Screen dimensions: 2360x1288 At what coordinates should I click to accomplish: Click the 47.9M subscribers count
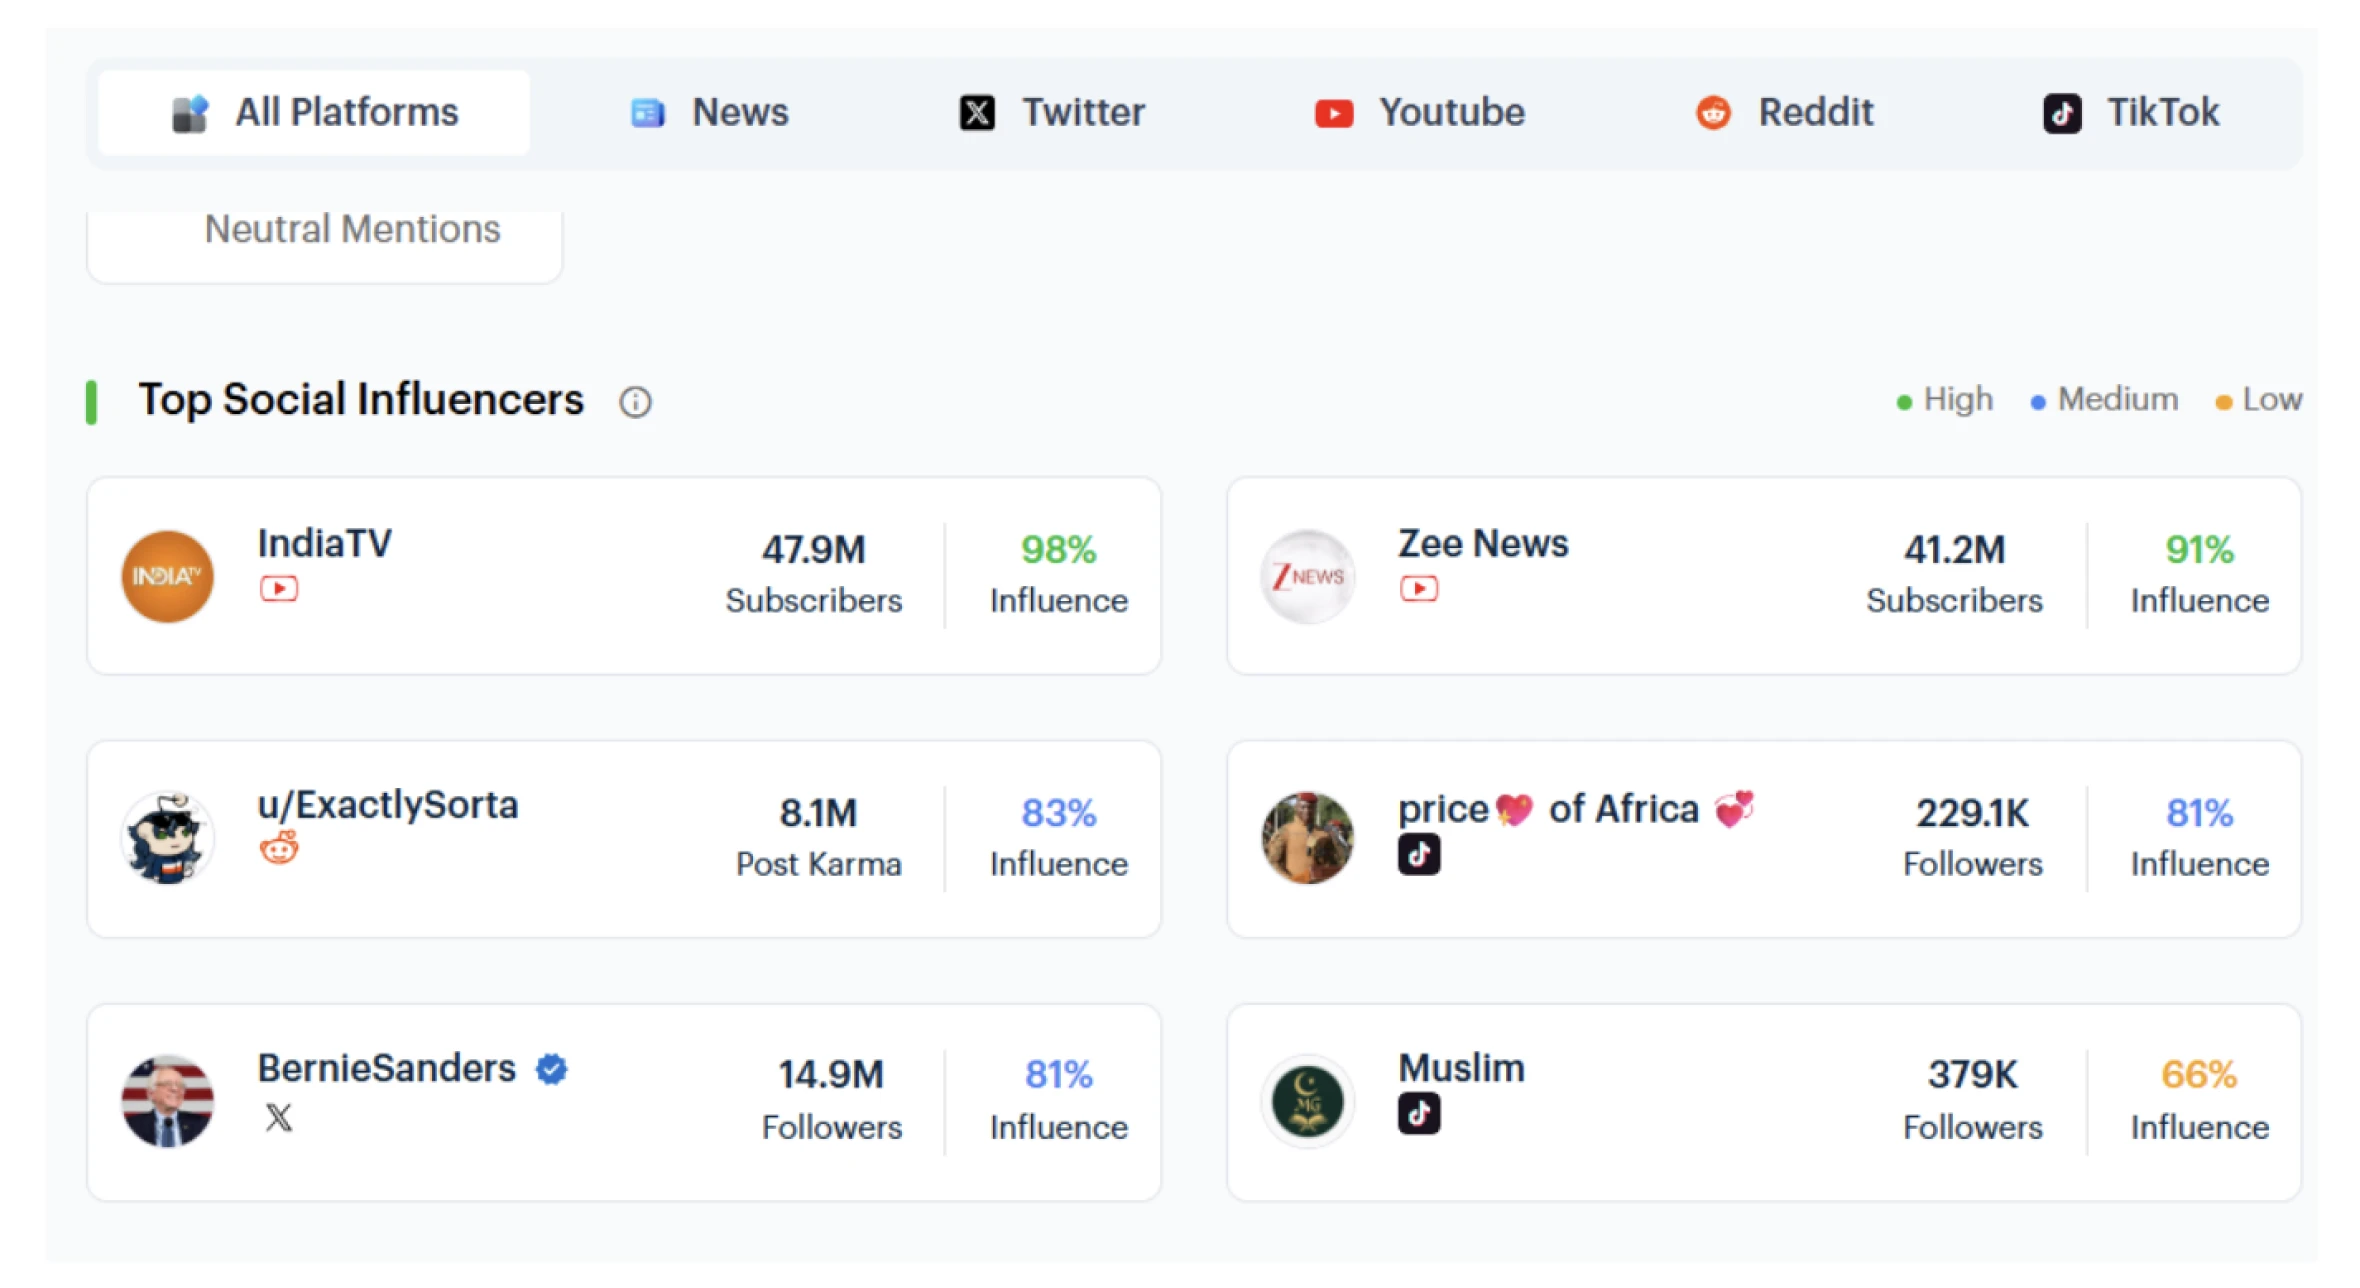813,550
